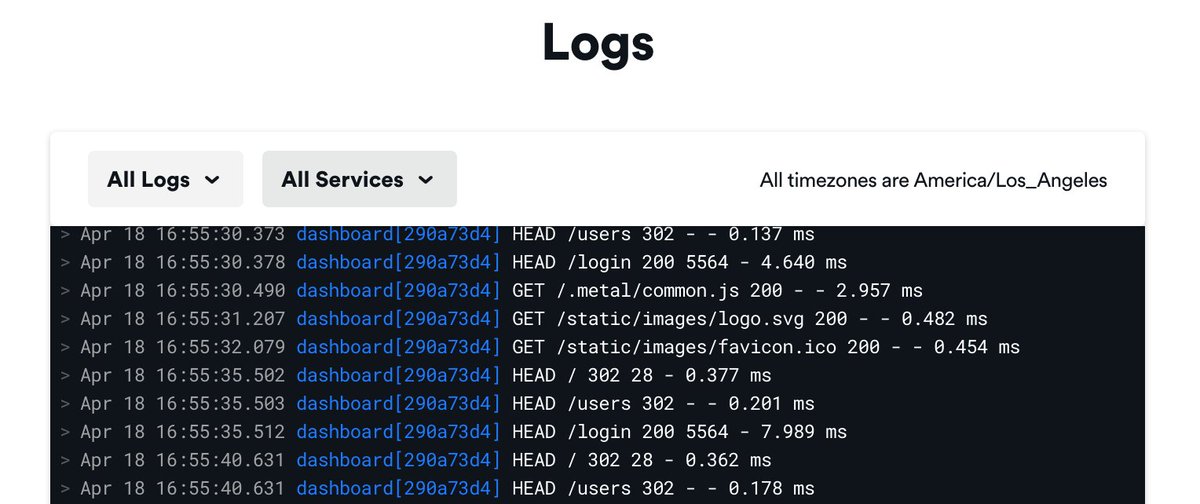1200x504 pixels.
Task: Click the HEAD /login 4.640 ms log line
Action: click(453, 263)
